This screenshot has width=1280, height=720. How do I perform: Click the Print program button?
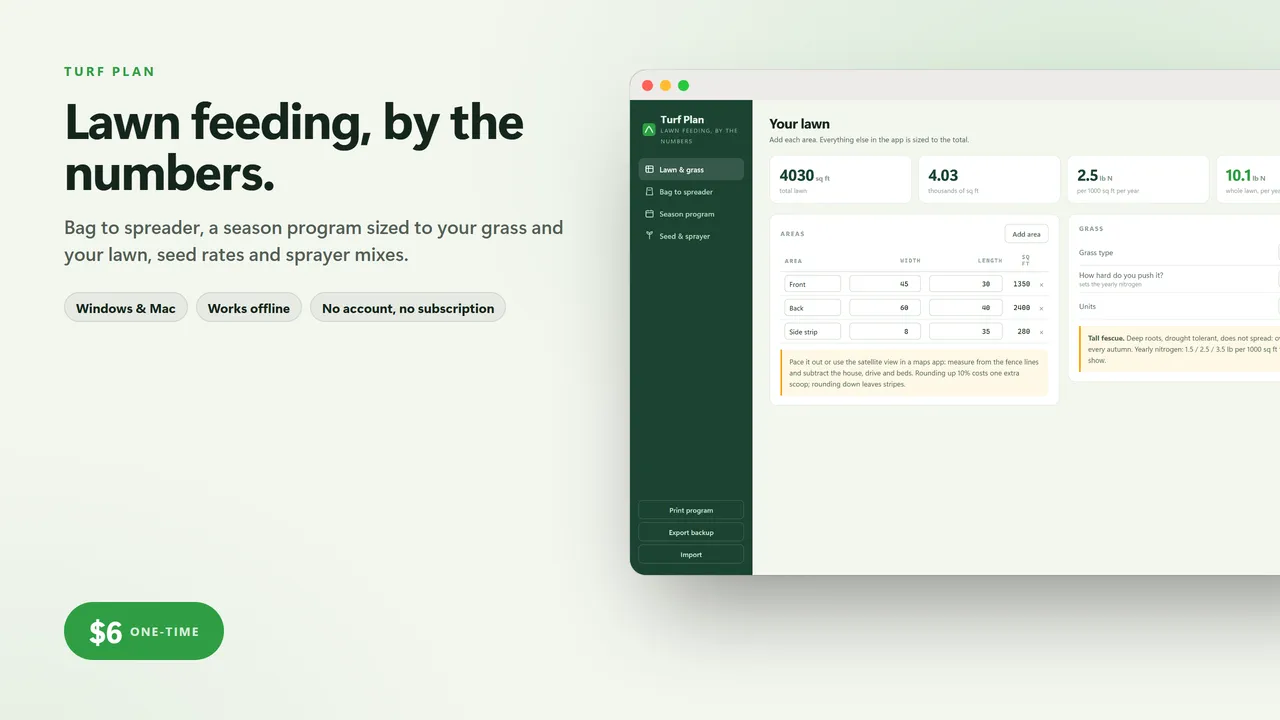pos(691,510)
